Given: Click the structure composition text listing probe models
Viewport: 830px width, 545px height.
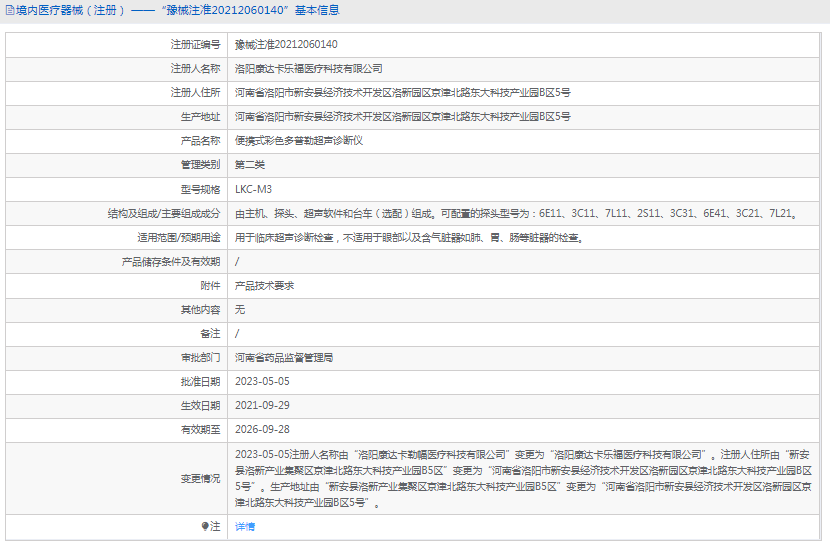Looking at the screenshot, I should point(516,214).
